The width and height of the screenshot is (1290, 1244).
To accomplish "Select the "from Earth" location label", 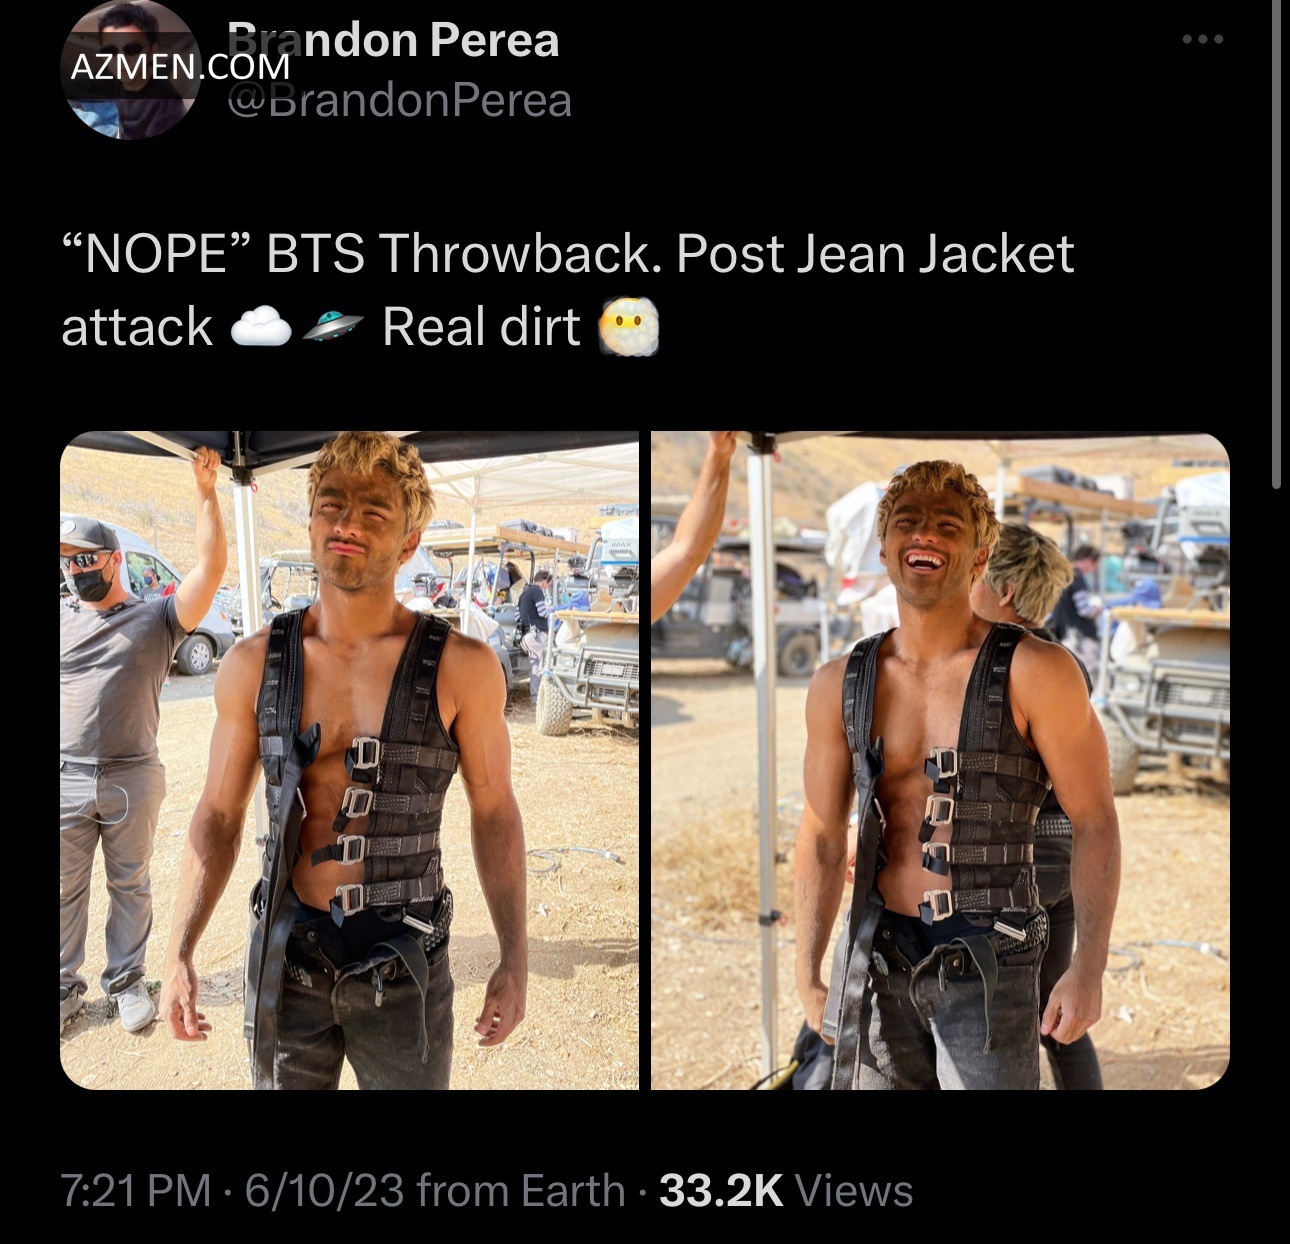I will pyautogui.click(x=520, y=1190).
